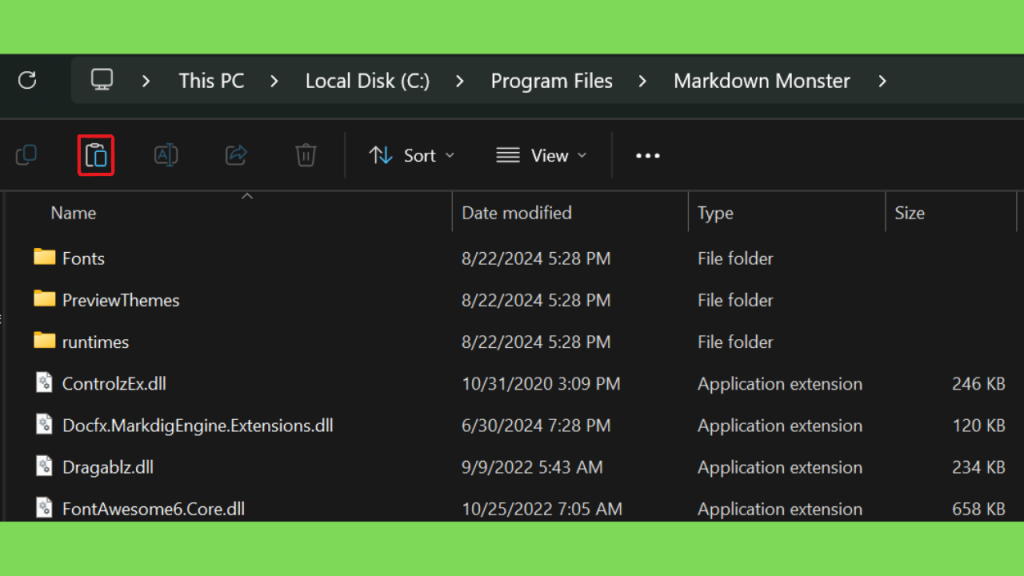The image size is (1024, 576).
Task: Click the 234 KB size value
Action: pyautogui.click(x=978, y=468)
